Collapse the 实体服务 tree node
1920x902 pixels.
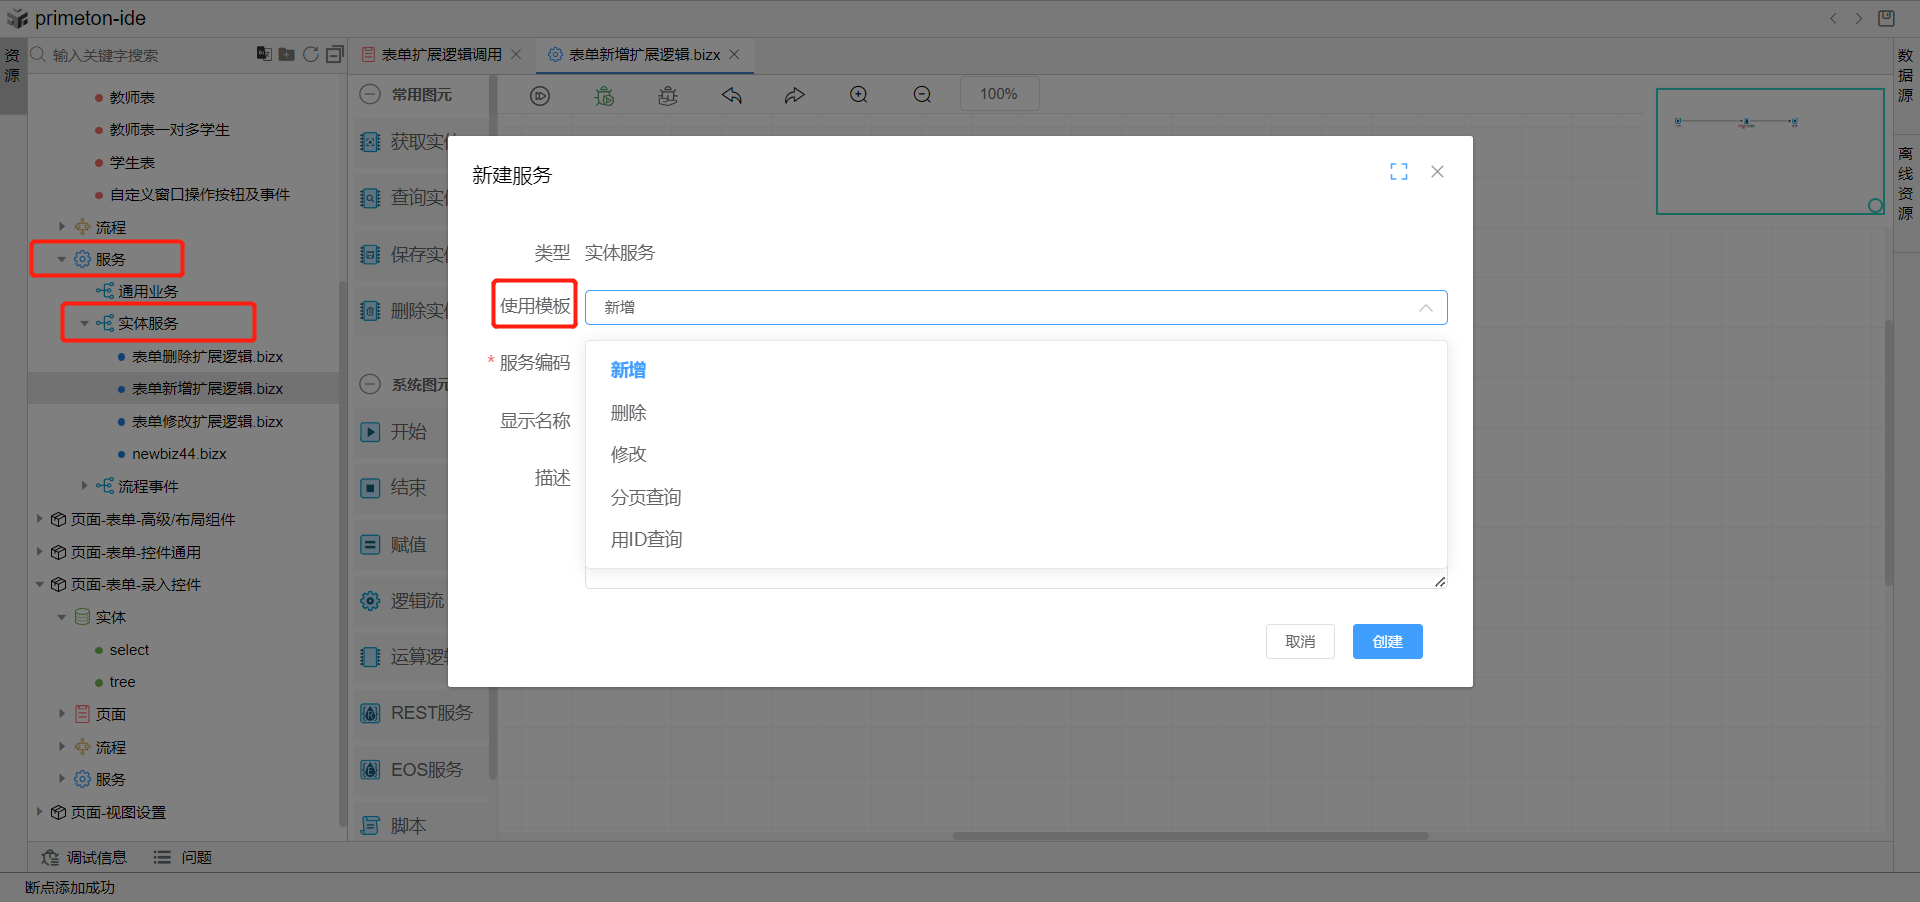pyautogui.click(x=84, y=323)
